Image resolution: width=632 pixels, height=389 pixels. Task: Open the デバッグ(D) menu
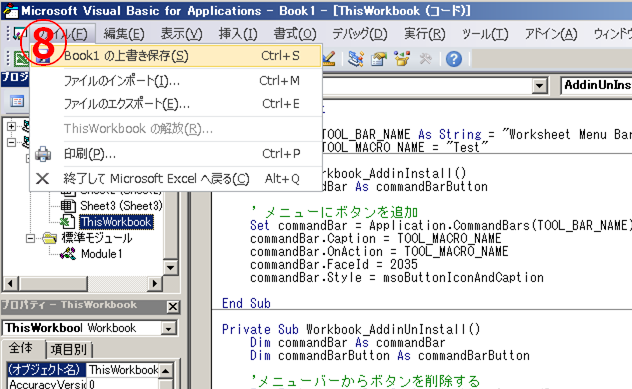360,34
